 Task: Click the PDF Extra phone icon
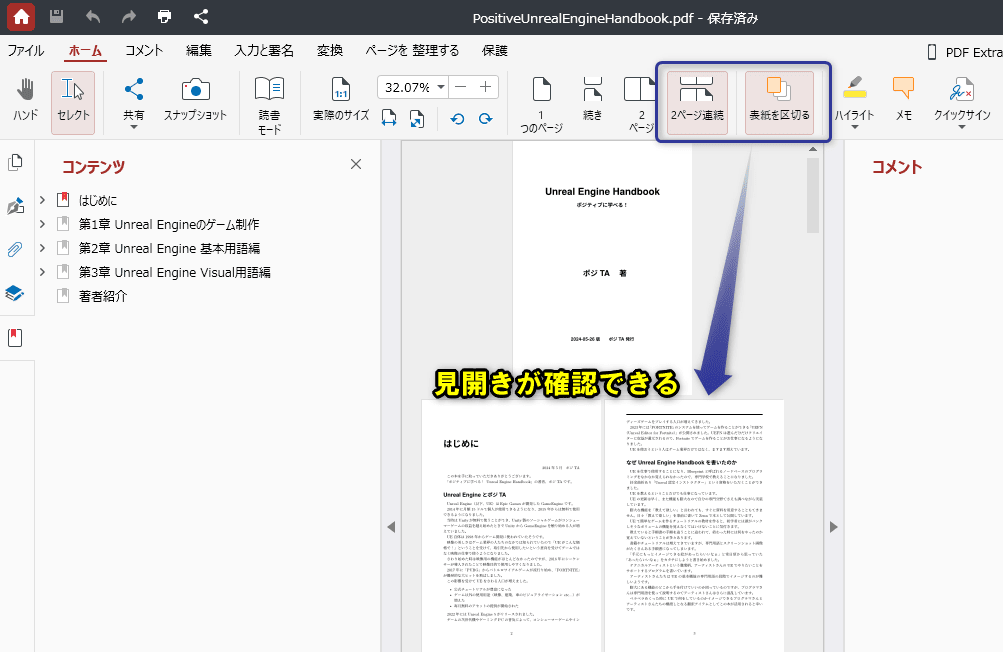[x=932, y=52]
